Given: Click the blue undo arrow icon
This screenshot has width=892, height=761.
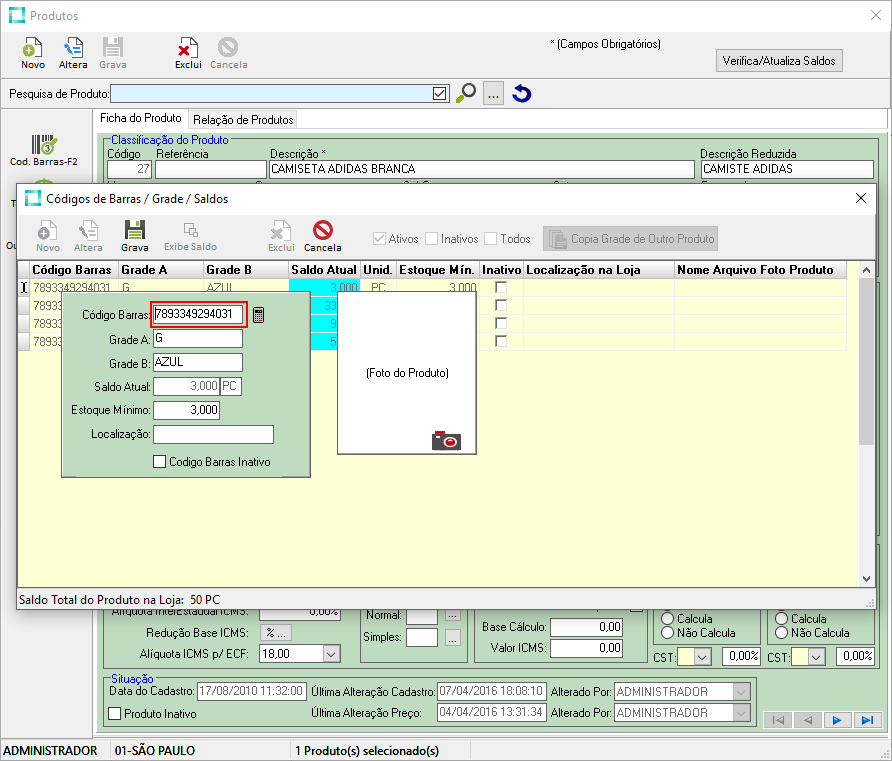Looking at the screenshot, I should 521,93.
